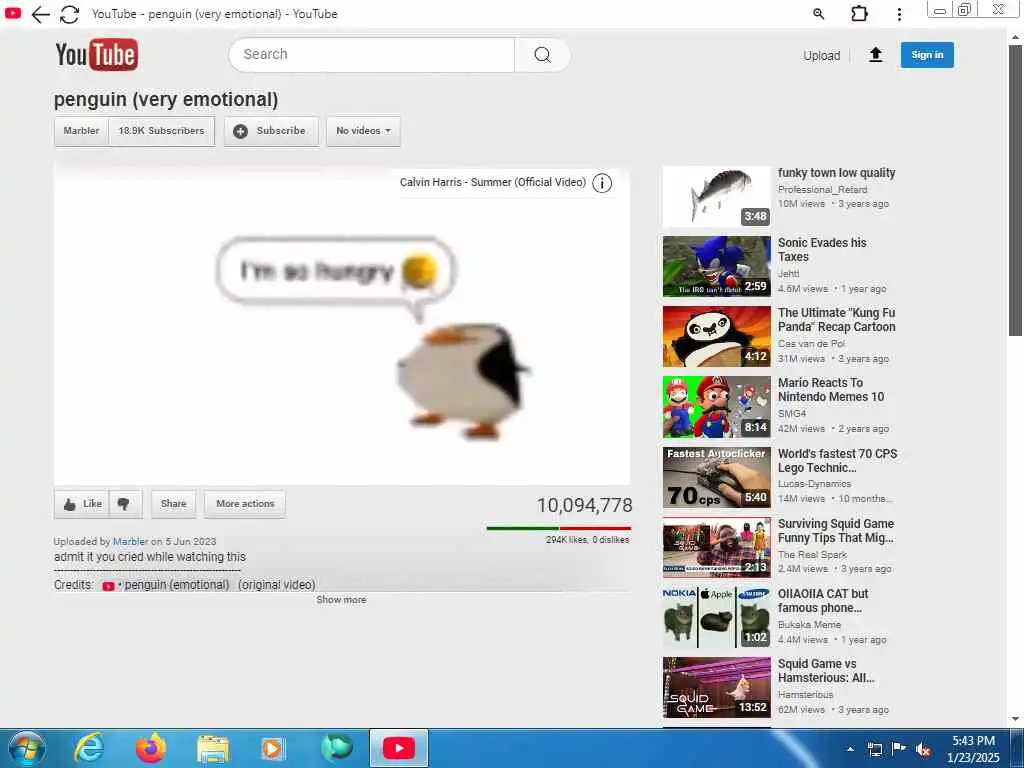1024x768 pixels.
Task: Open the Windows Start orb
Action: click(x=27, y=748)
